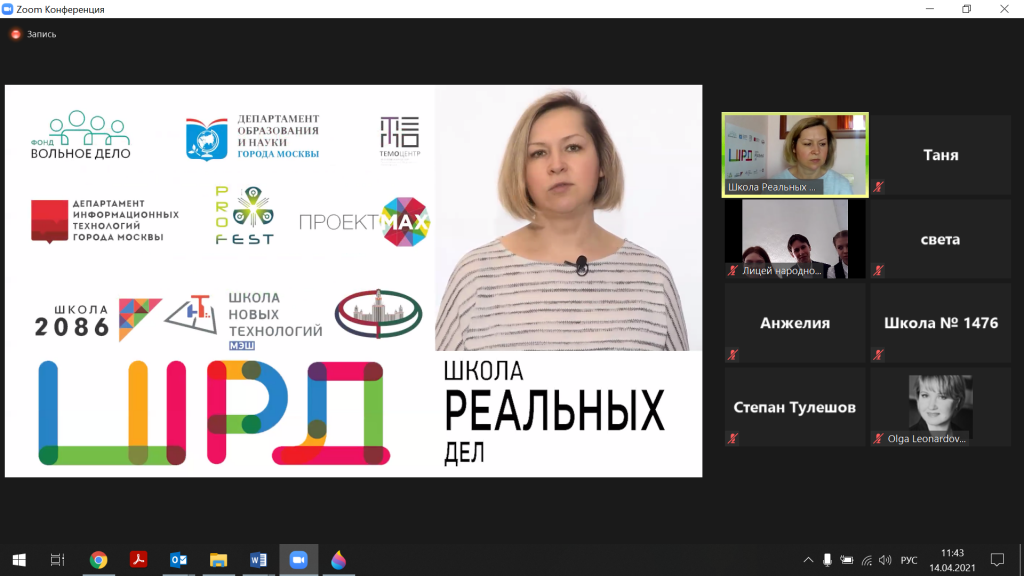
Task: Click the Запись recording label
Action: click(x=42, y=34)
